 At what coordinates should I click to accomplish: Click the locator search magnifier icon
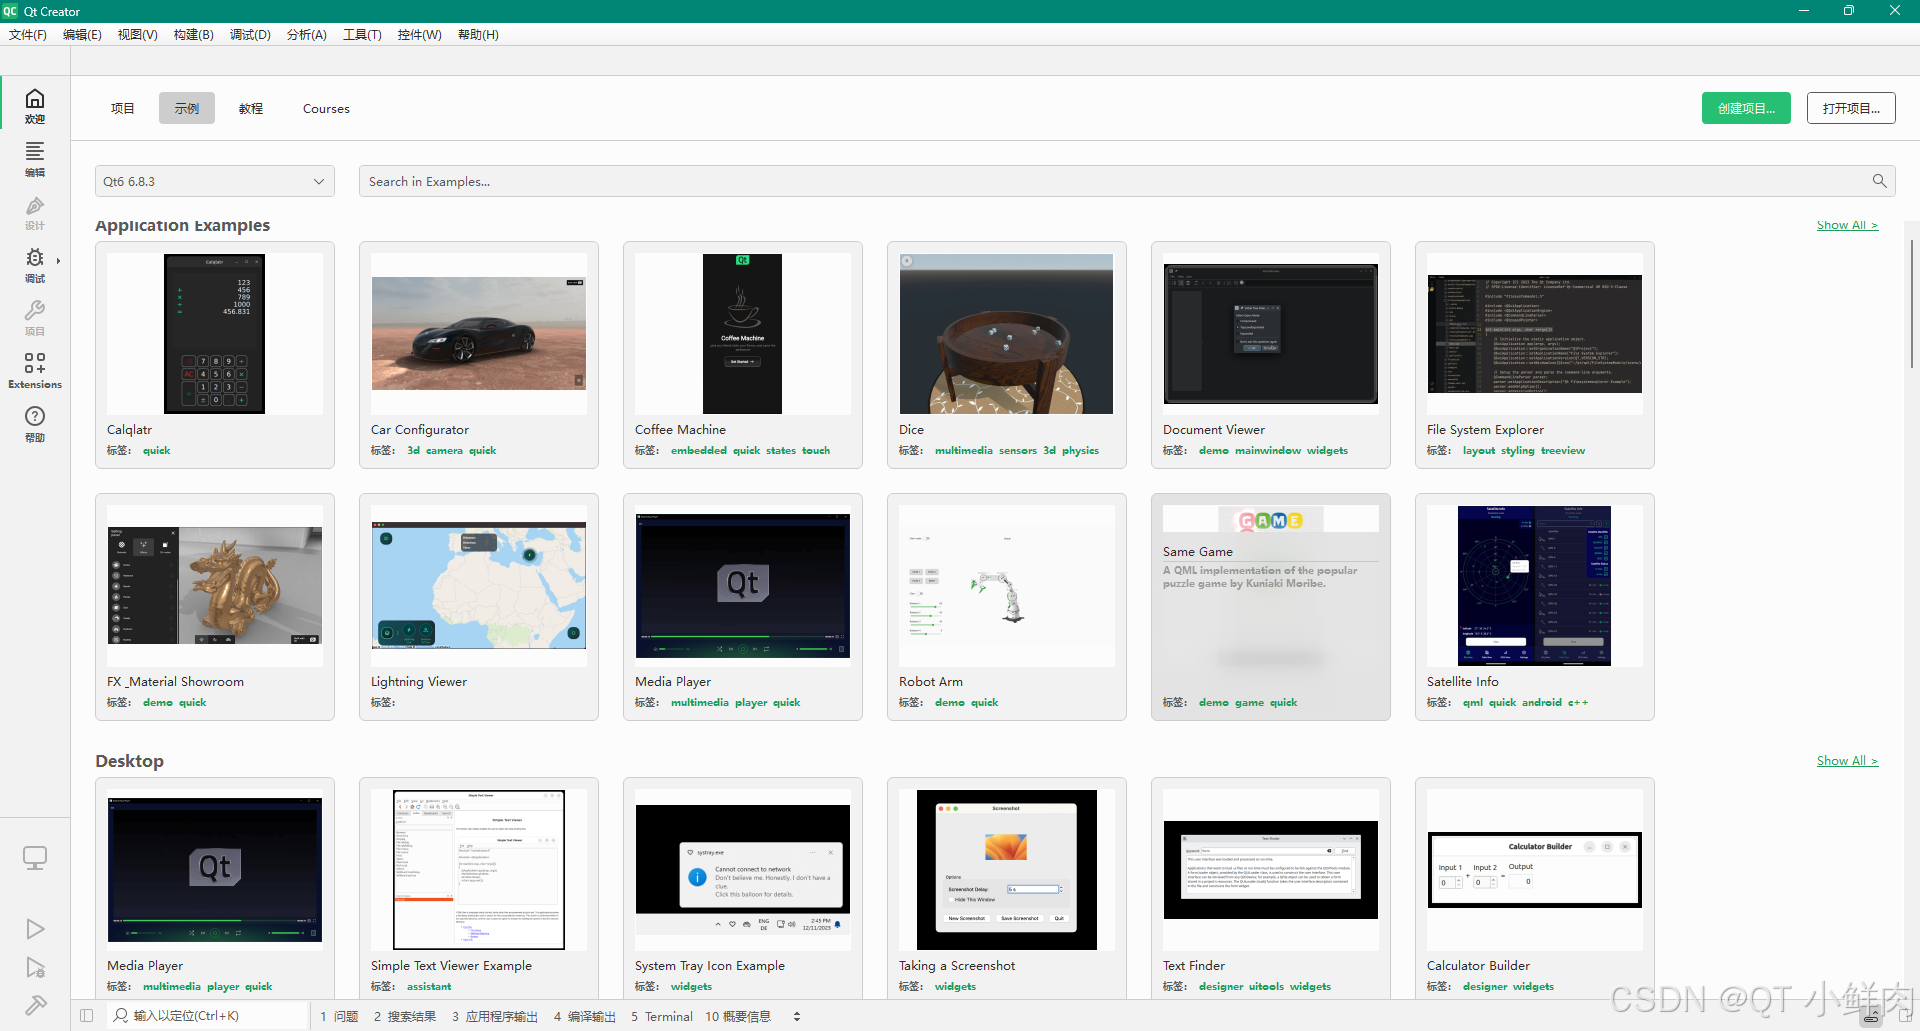[x=121, y=1016]
